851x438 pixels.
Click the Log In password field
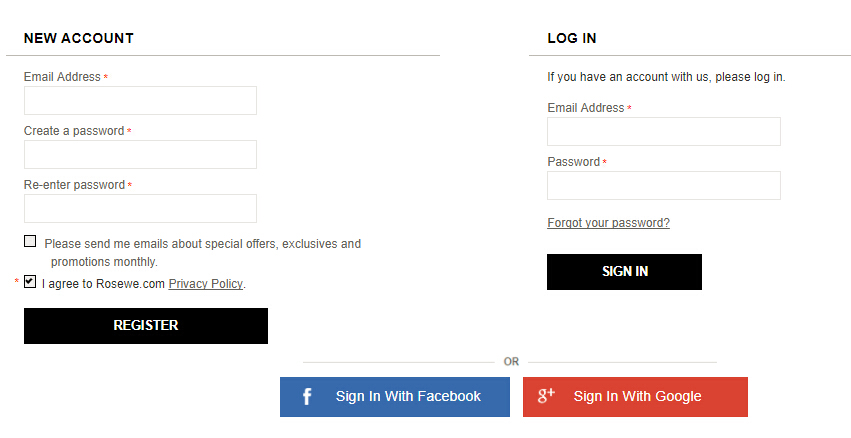[x=663, y=186]
